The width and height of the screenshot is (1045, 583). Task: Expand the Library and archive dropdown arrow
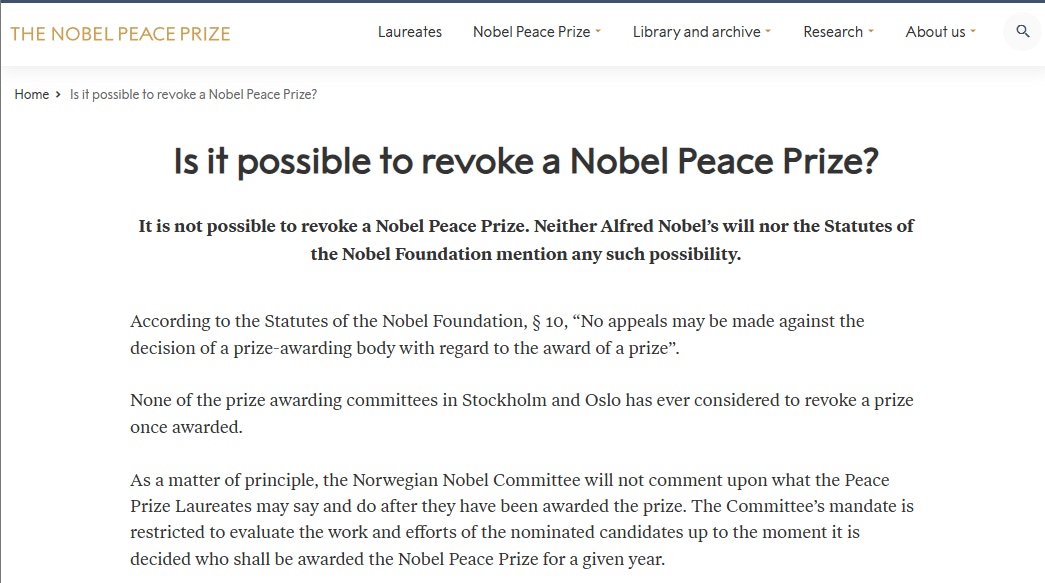[x=768, y=32]
